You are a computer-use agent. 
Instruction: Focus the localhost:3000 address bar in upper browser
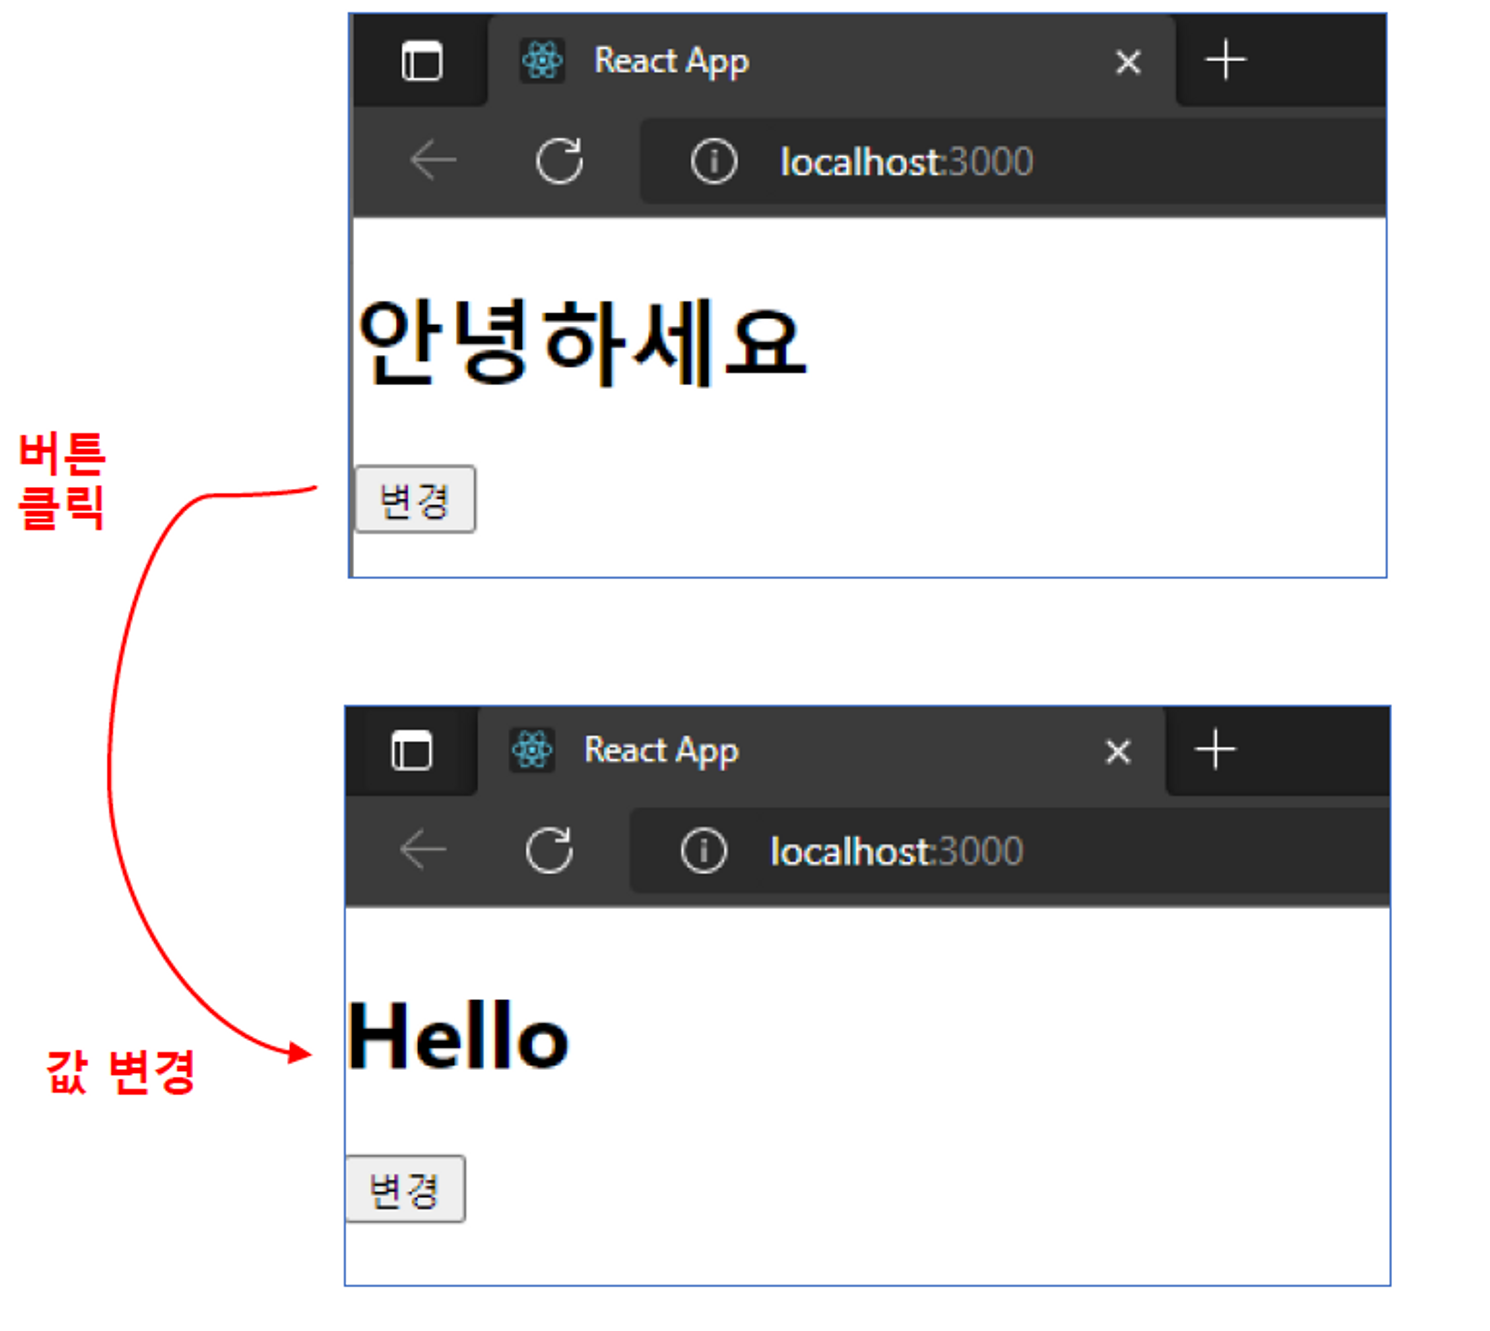[1012, 161]
